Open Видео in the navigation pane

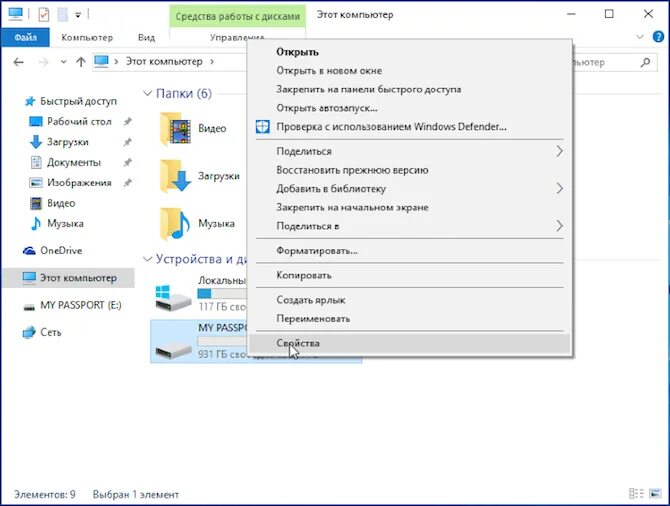tap(52, 203)
